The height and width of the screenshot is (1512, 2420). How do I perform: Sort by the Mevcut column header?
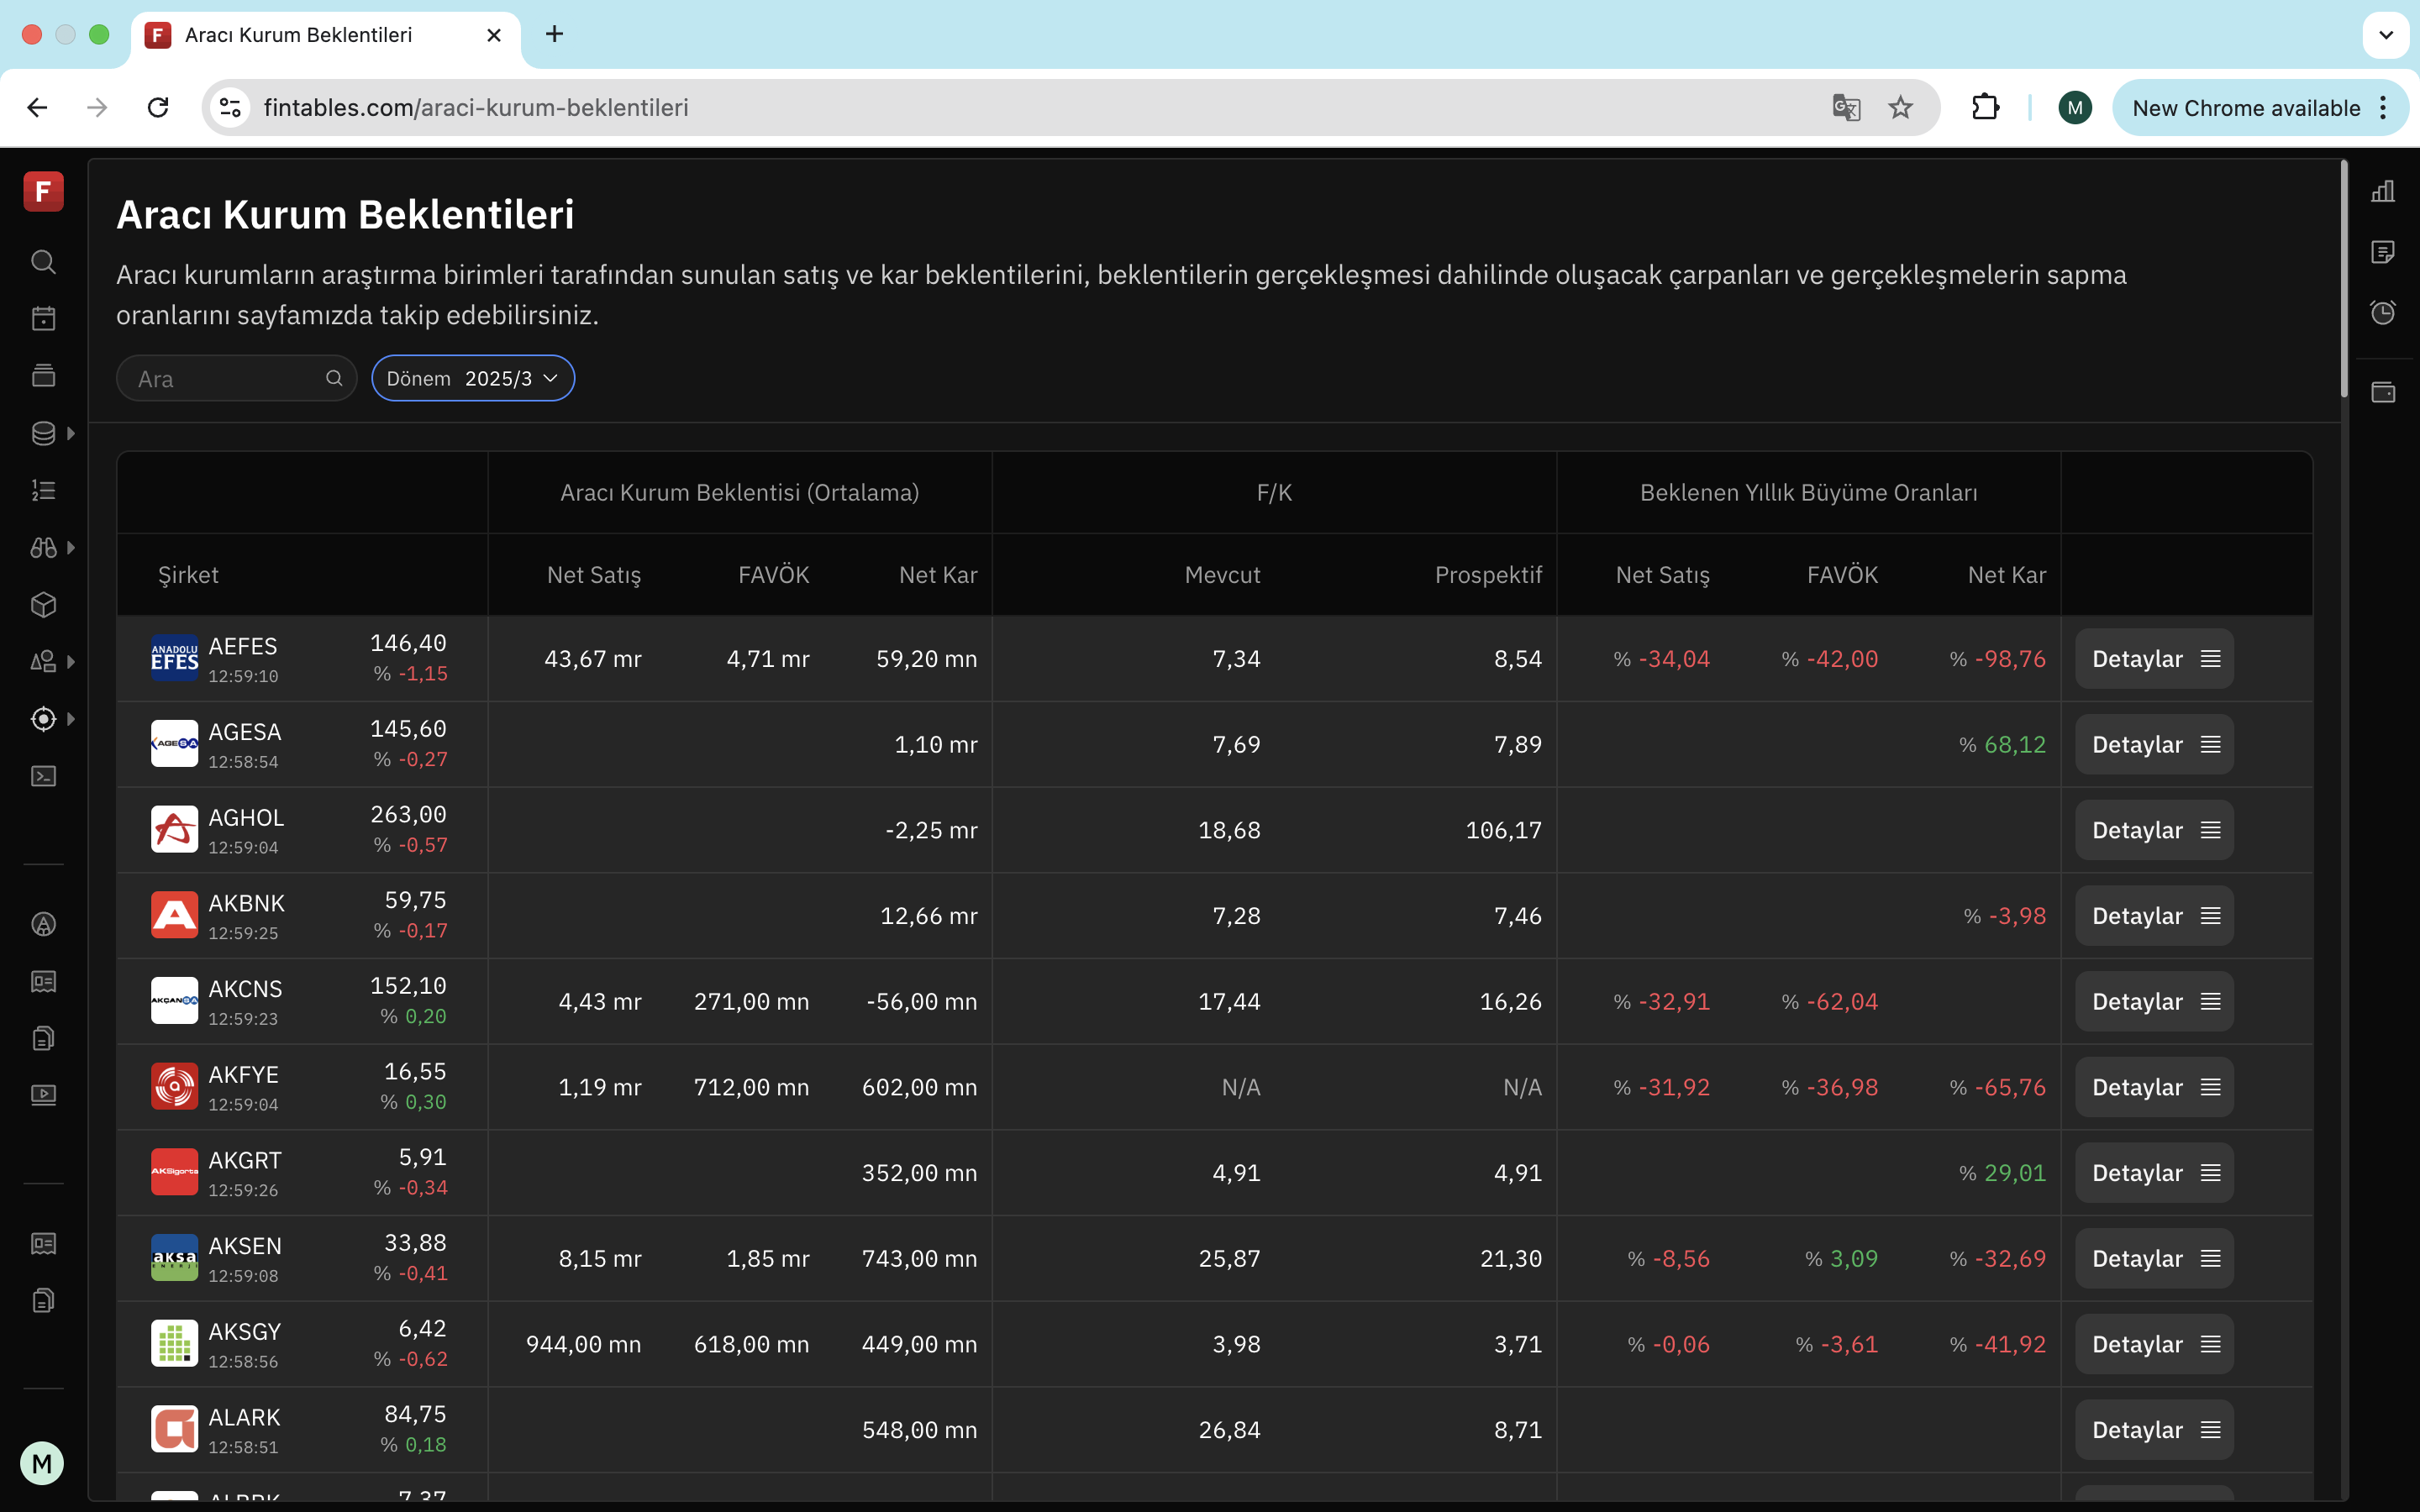pyautogui.click(x=1222, y=575)
